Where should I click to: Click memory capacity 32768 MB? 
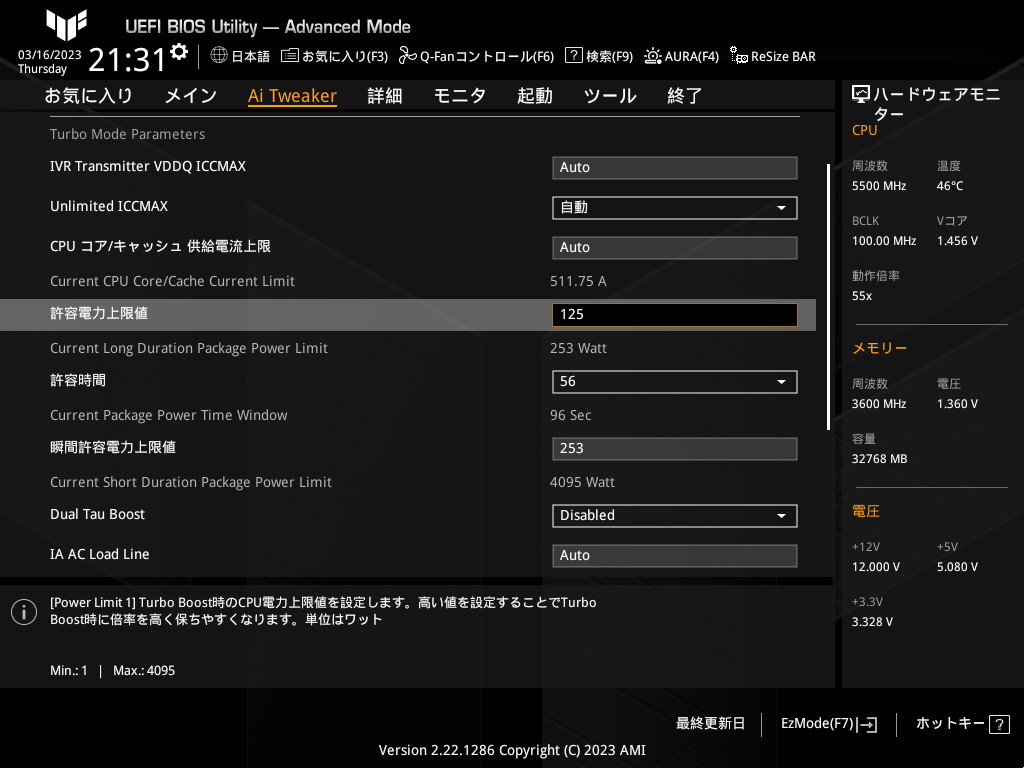tap(879, 459)
